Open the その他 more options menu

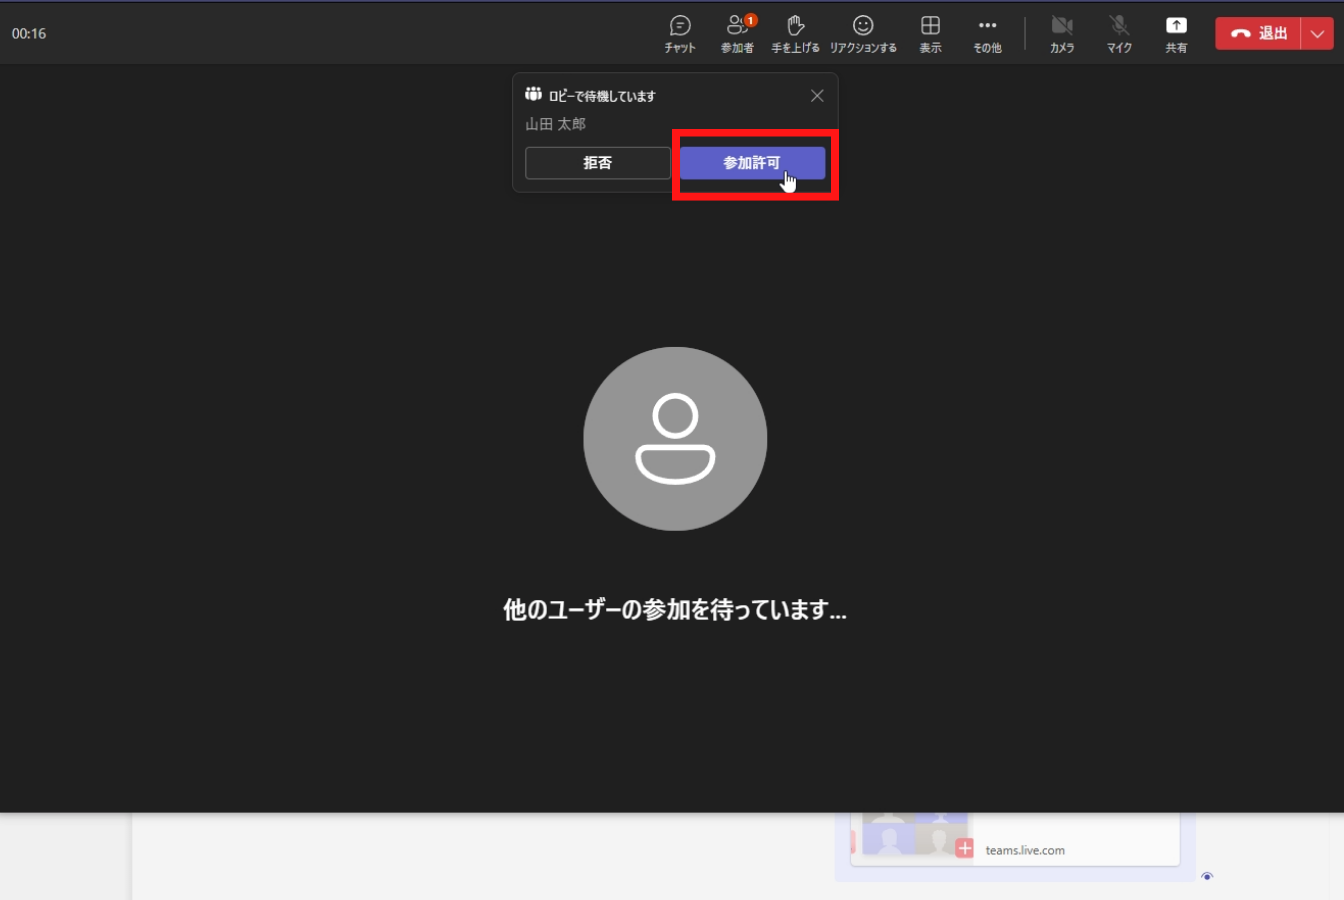(x=987, y=33)
